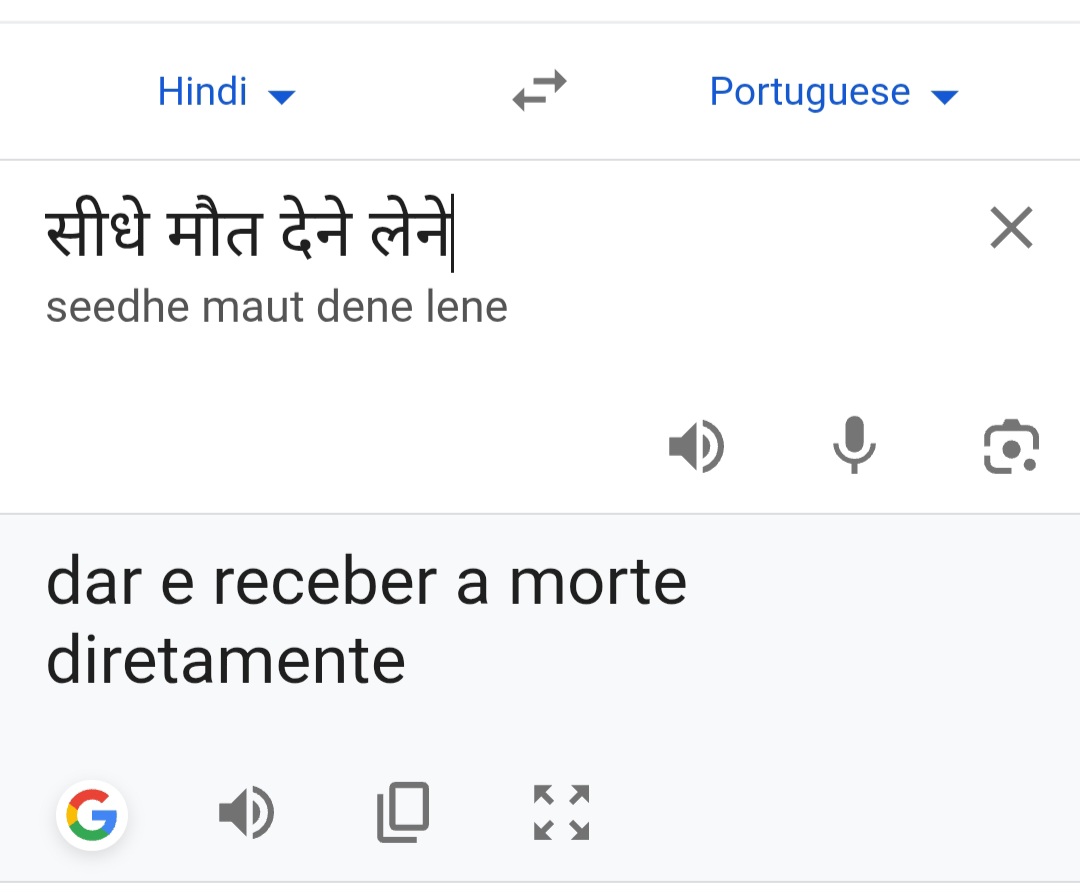Open camera translation

[x=1011, y=446]
